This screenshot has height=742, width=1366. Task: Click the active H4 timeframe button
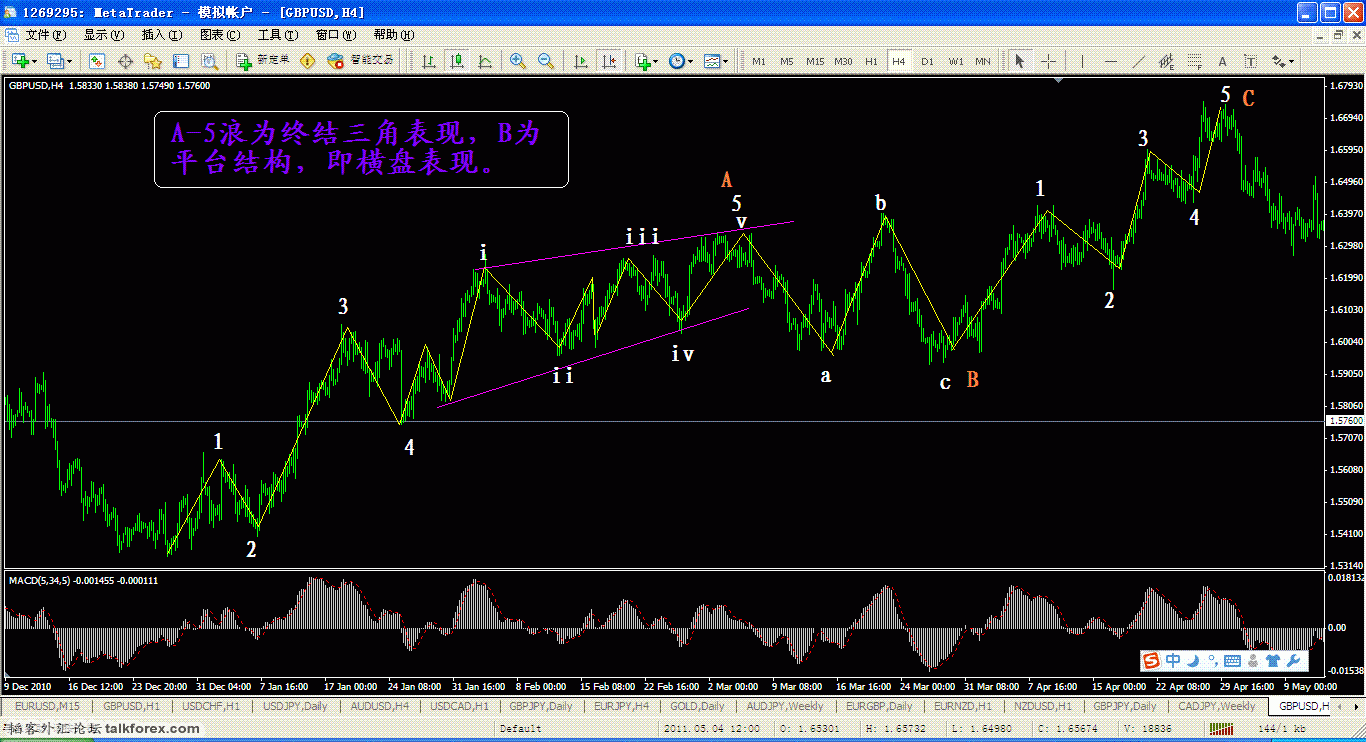point(899,61)
